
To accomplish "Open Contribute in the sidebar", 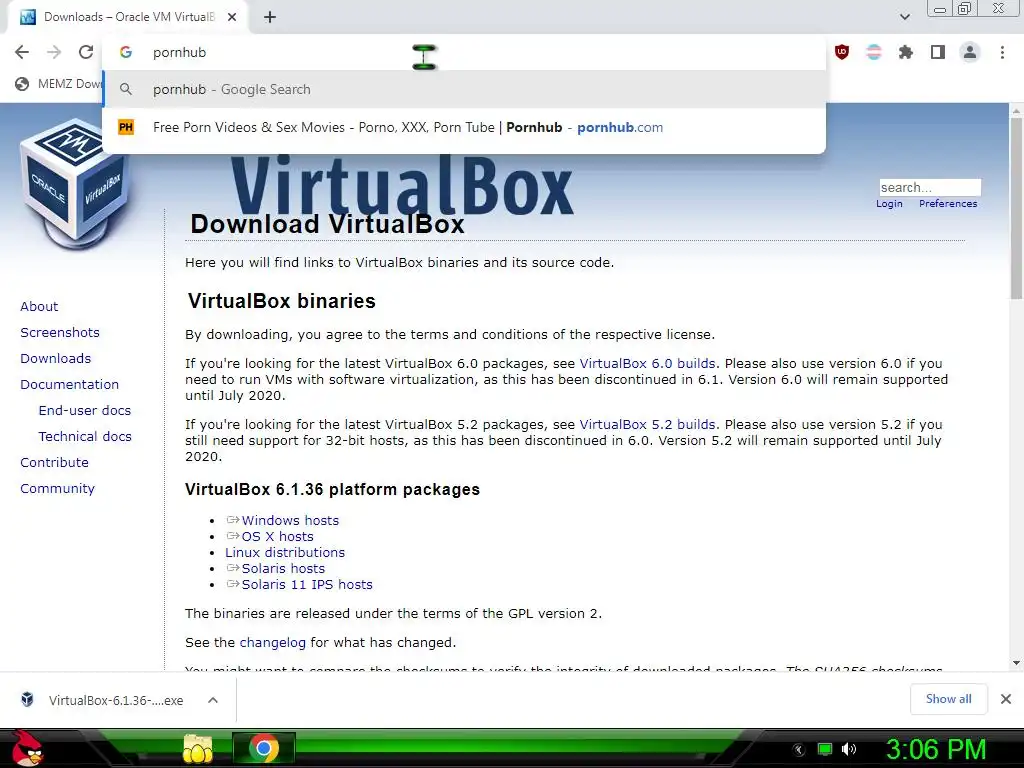I will 54,462.
